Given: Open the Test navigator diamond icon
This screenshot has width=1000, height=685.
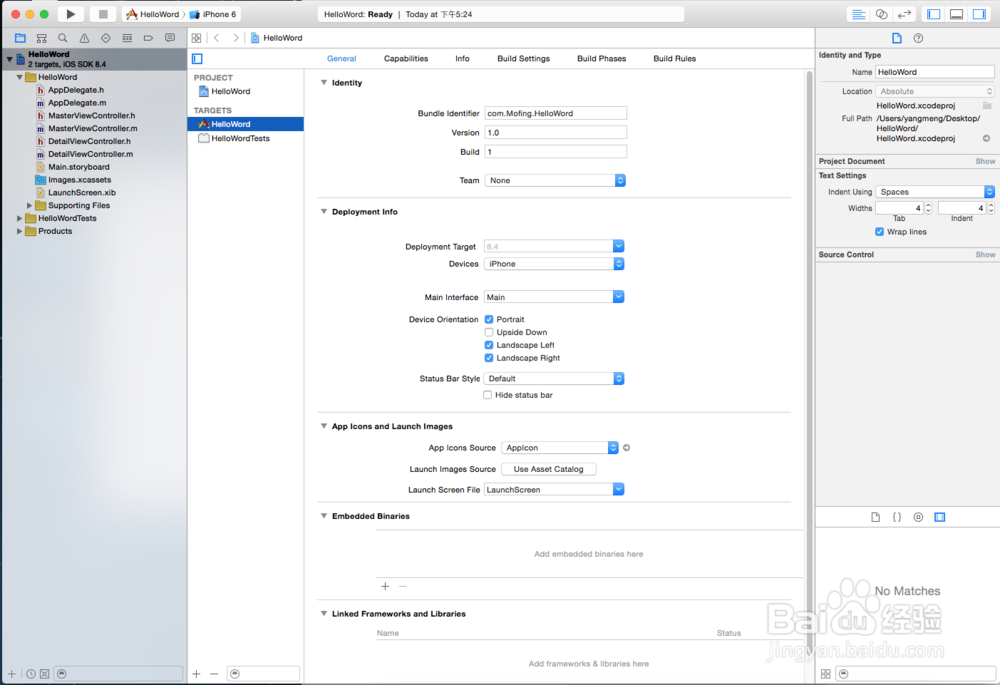Looking at the screenshot, I should (106, 38).
